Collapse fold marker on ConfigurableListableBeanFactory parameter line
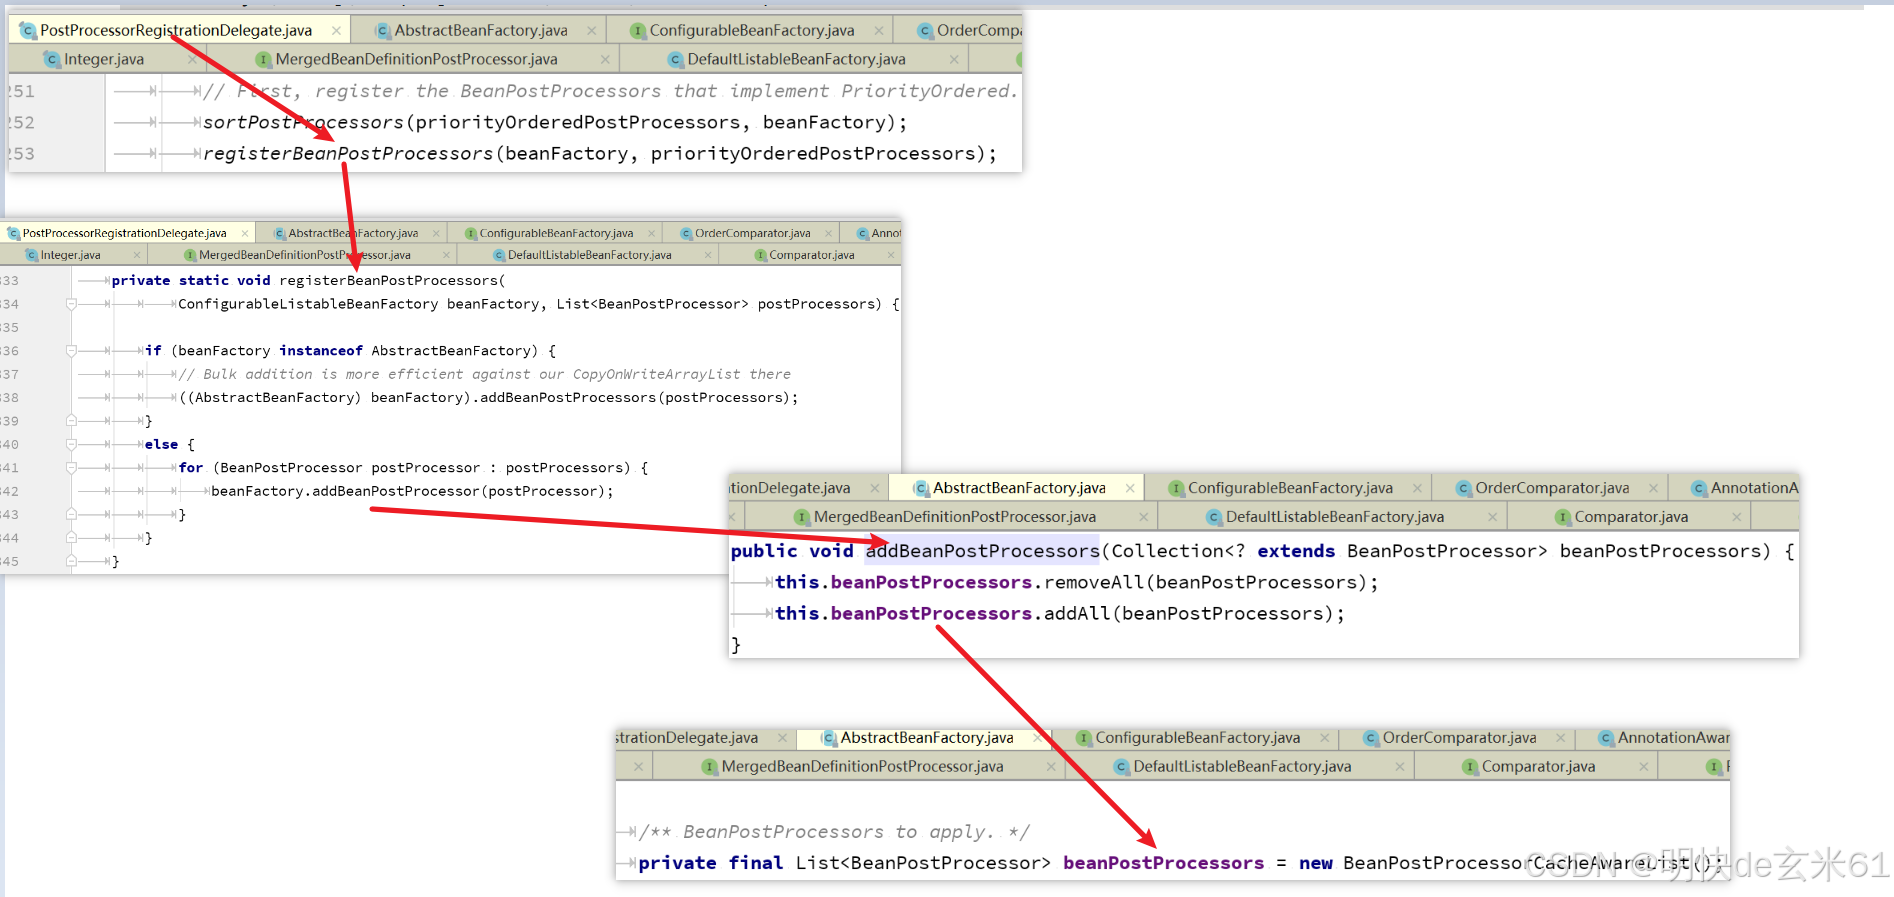This screenshot has width=1894, height=897. click(71, 304)
